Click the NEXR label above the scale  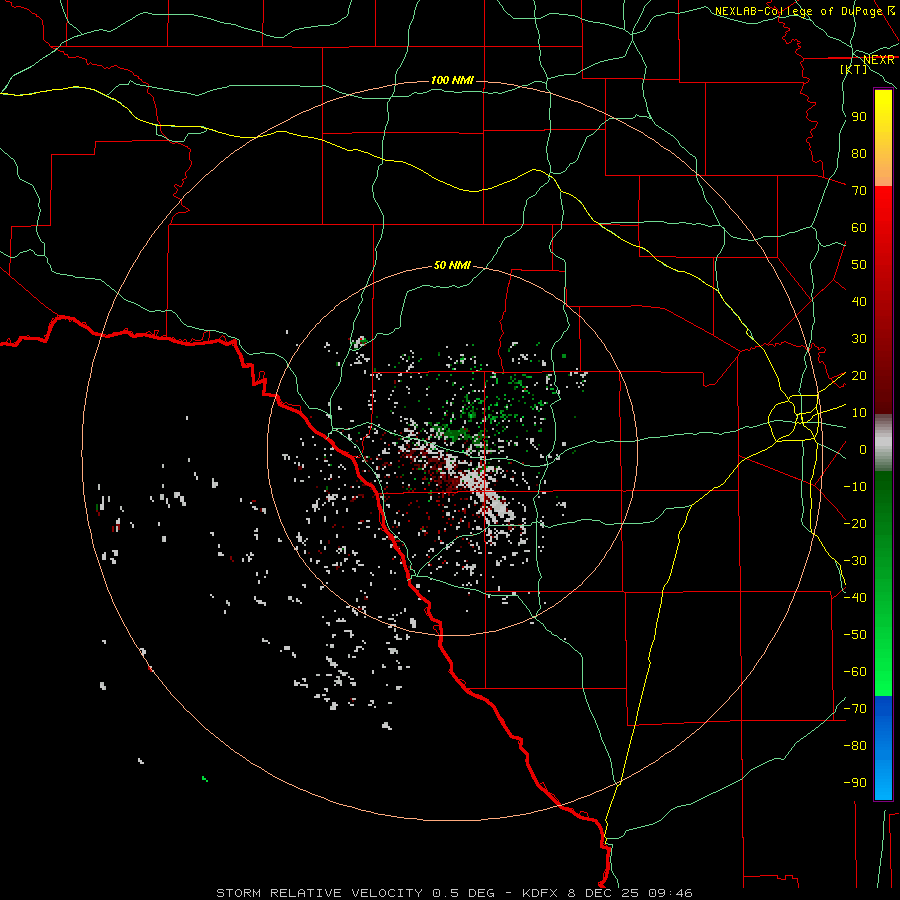pos(878,60)
